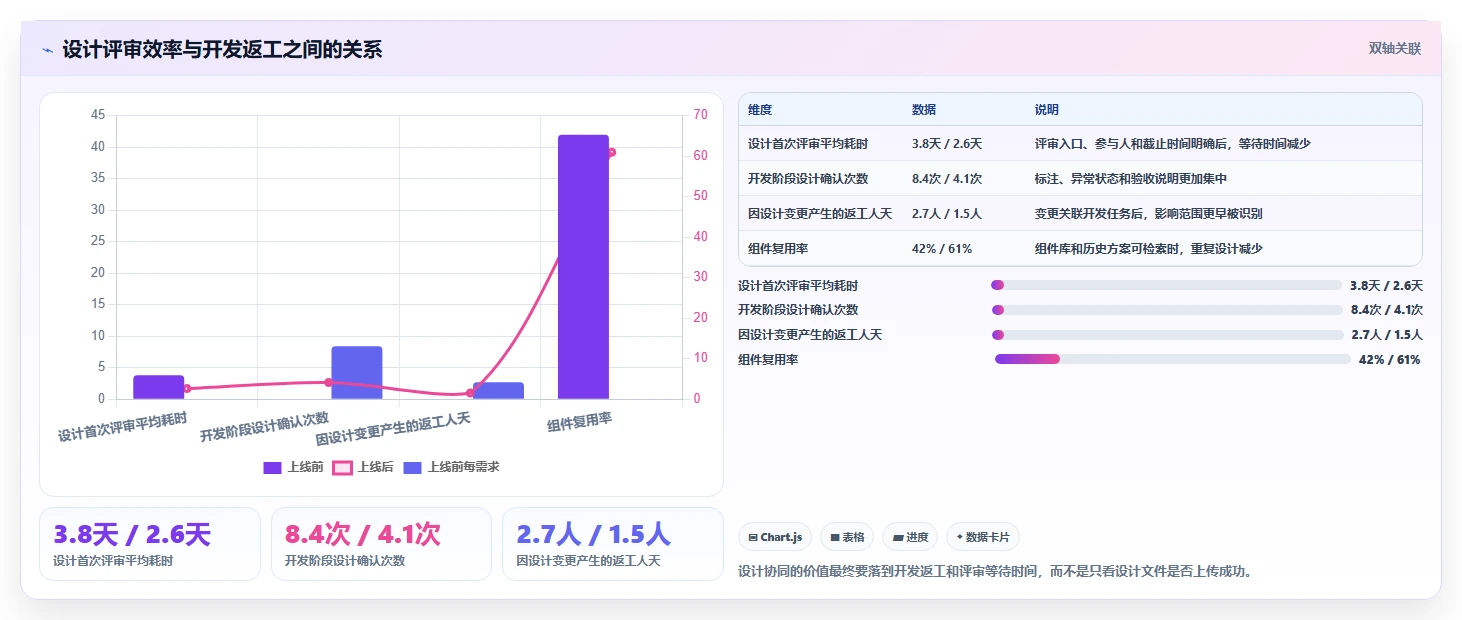
Task: Click table cell 3.8天 / 2.6天
Action: click(x=947, y=144)
